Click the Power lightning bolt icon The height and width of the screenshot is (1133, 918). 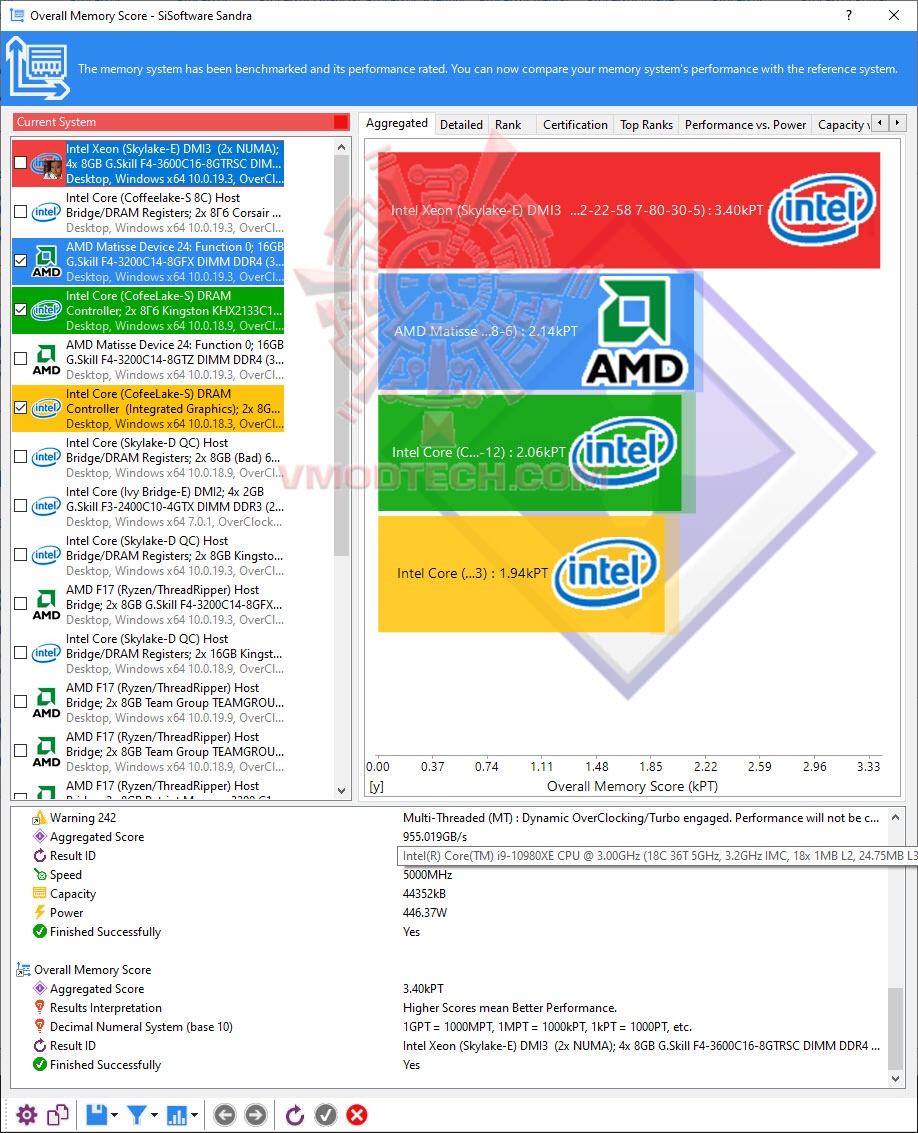click(40, 913)
